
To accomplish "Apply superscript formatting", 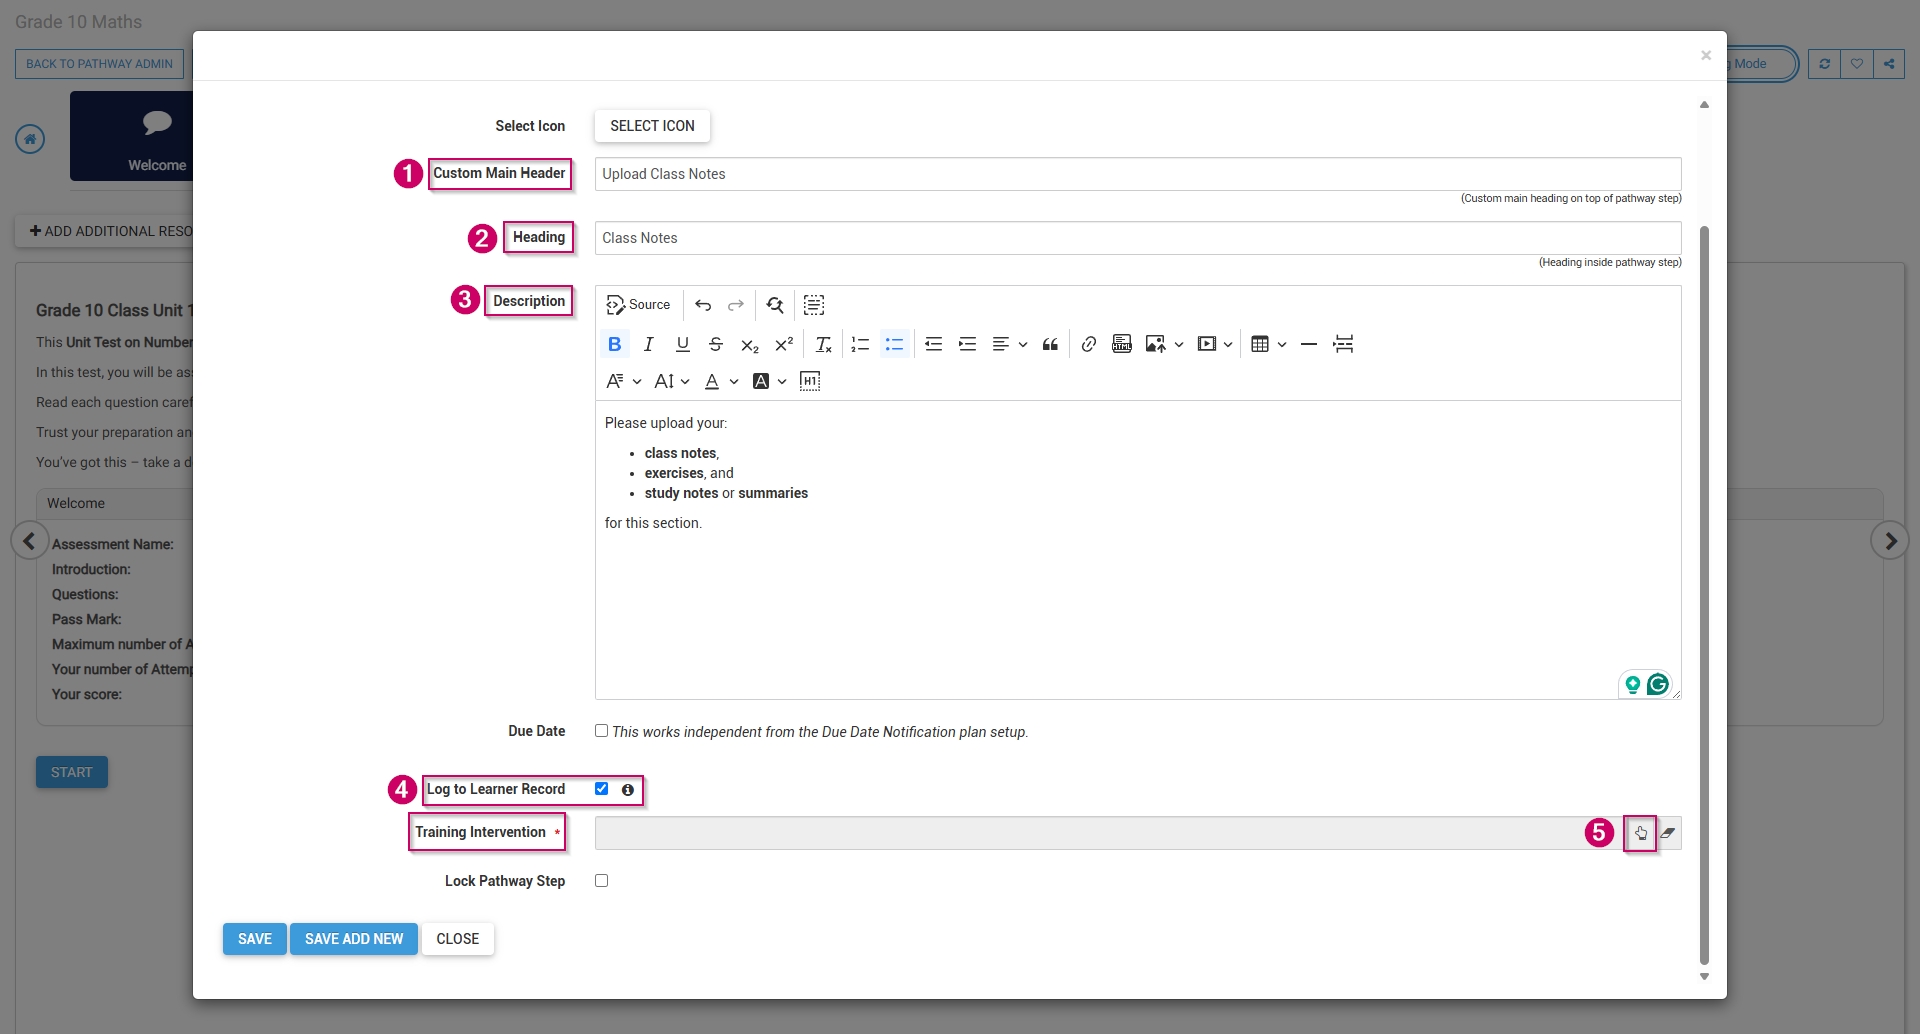I will [x=784, y=344].
